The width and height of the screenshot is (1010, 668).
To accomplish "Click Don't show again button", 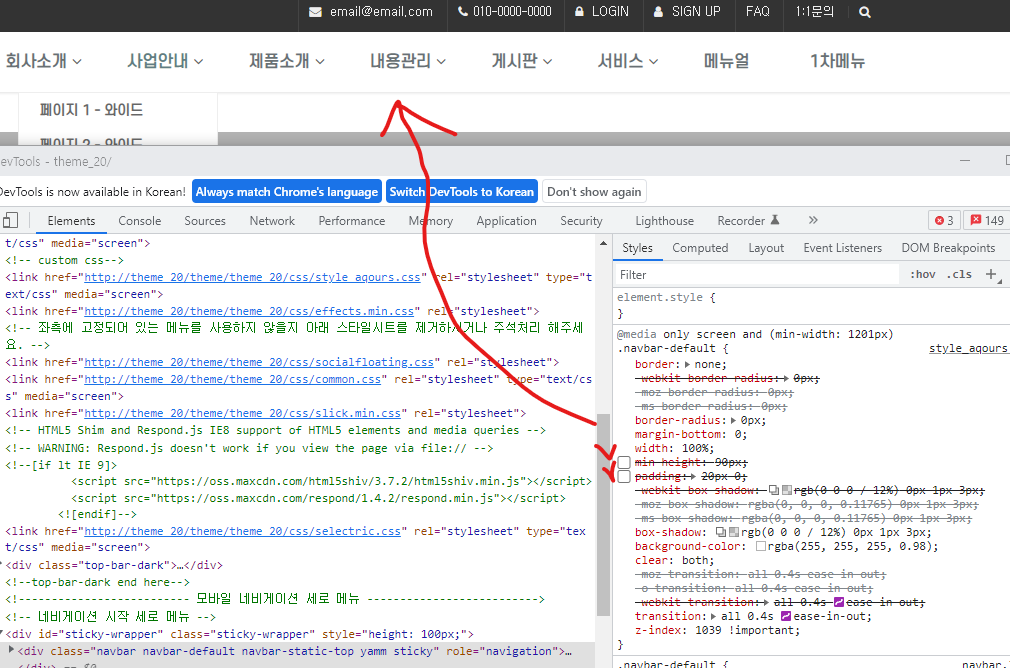I will pos(594,191).
